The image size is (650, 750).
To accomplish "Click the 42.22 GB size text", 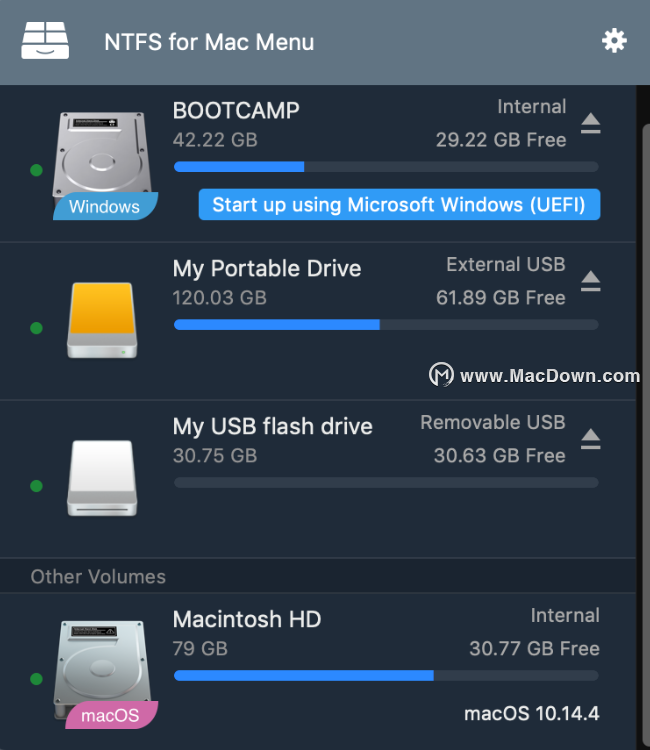I will (215, 140).
